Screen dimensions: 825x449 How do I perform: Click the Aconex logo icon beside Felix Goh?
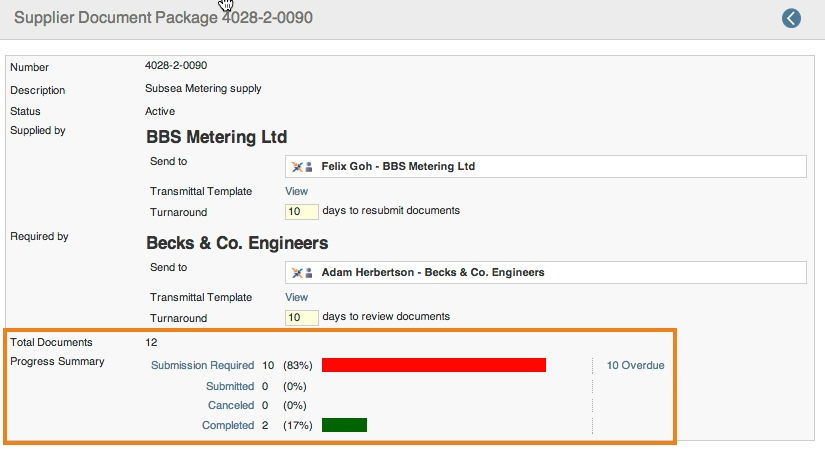coord(297,167)
